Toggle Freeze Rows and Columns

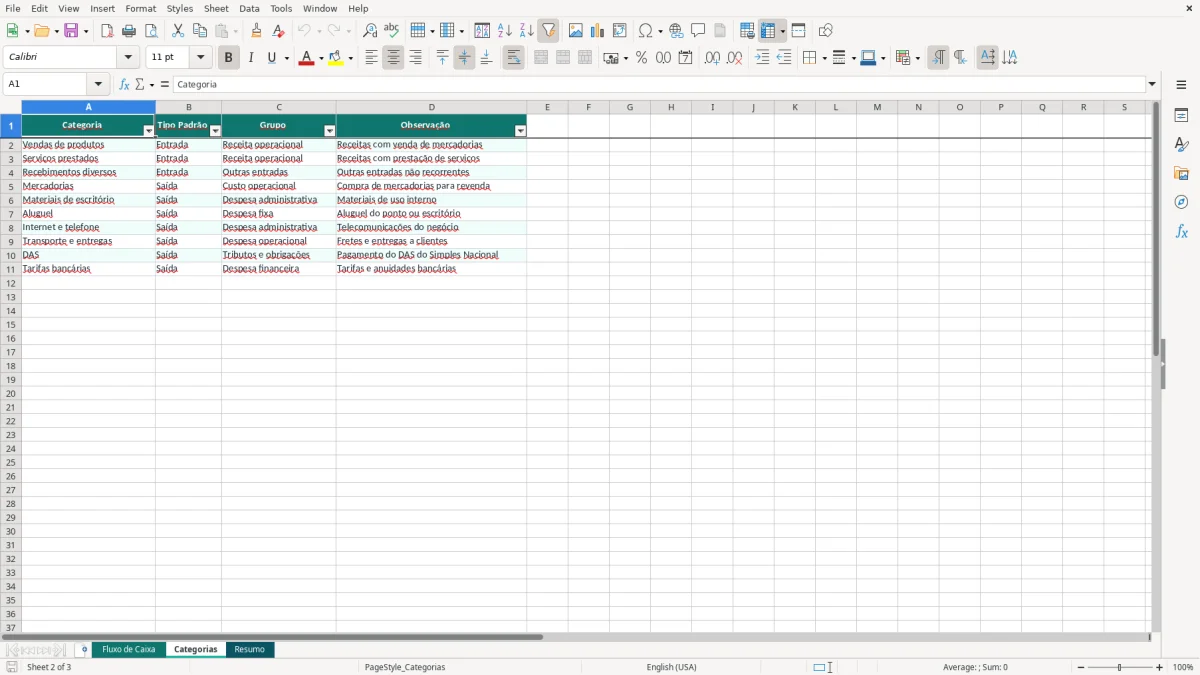pyautogui.click(x=768, y=31)
